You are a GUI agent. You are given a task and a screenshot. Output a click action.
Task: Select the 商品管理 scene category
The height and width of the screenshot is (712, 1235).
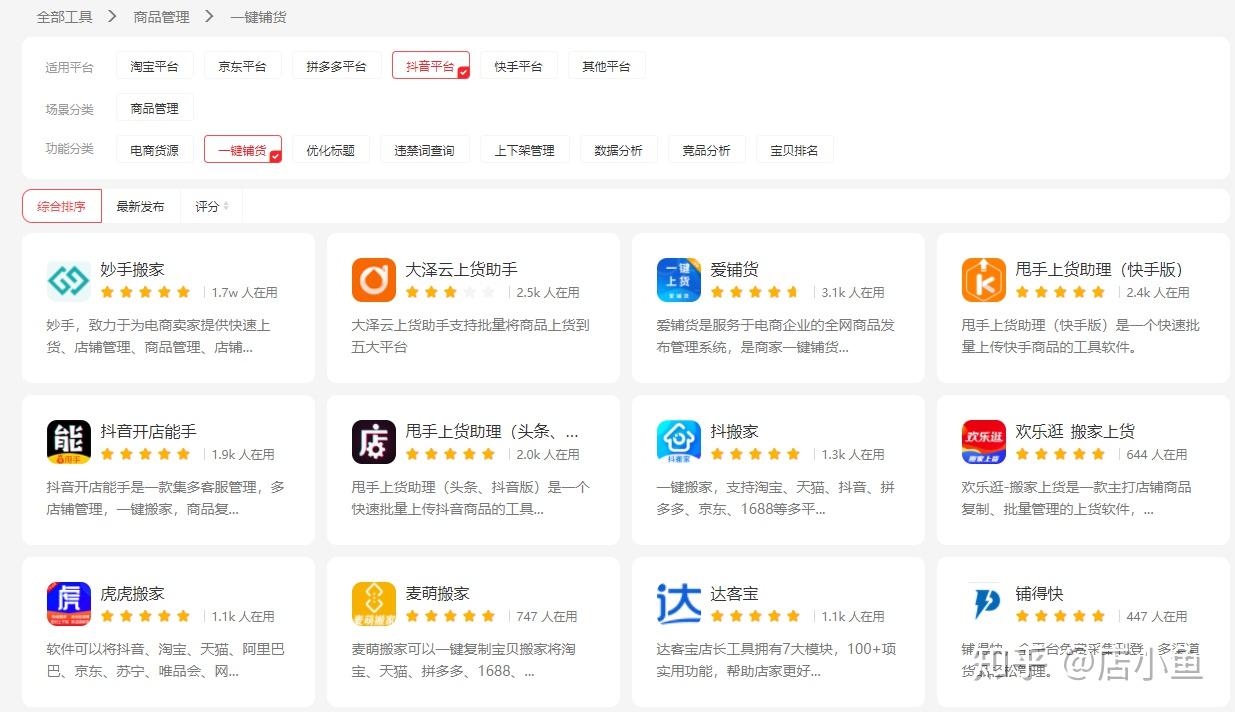coord(154,108)
